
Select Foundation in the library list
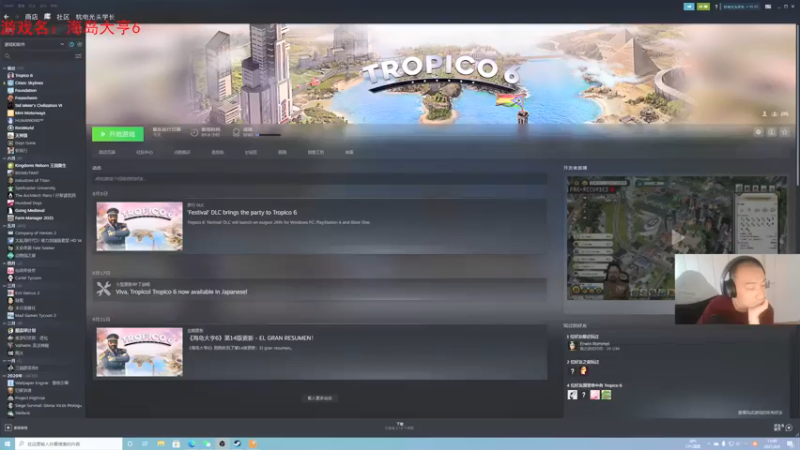tap(26, 90)
